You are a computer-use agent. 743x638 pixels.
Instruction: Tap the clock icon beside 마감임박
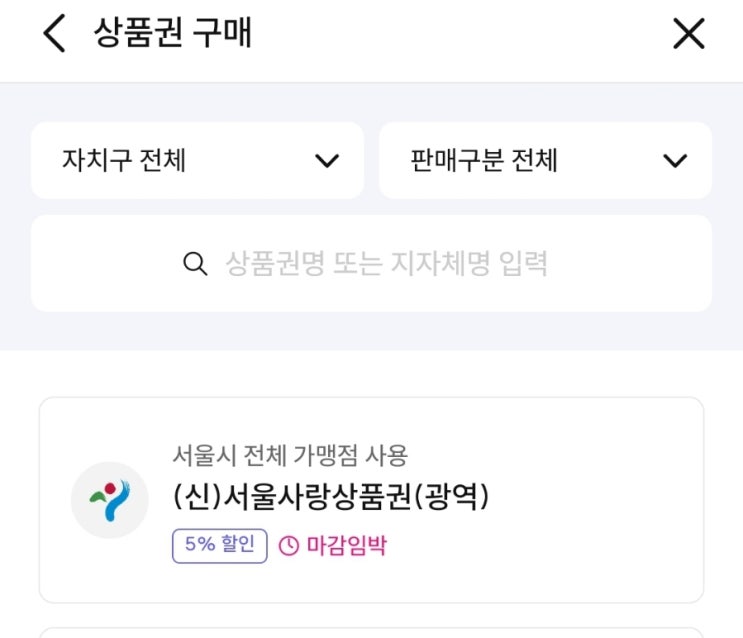[289, 546]
